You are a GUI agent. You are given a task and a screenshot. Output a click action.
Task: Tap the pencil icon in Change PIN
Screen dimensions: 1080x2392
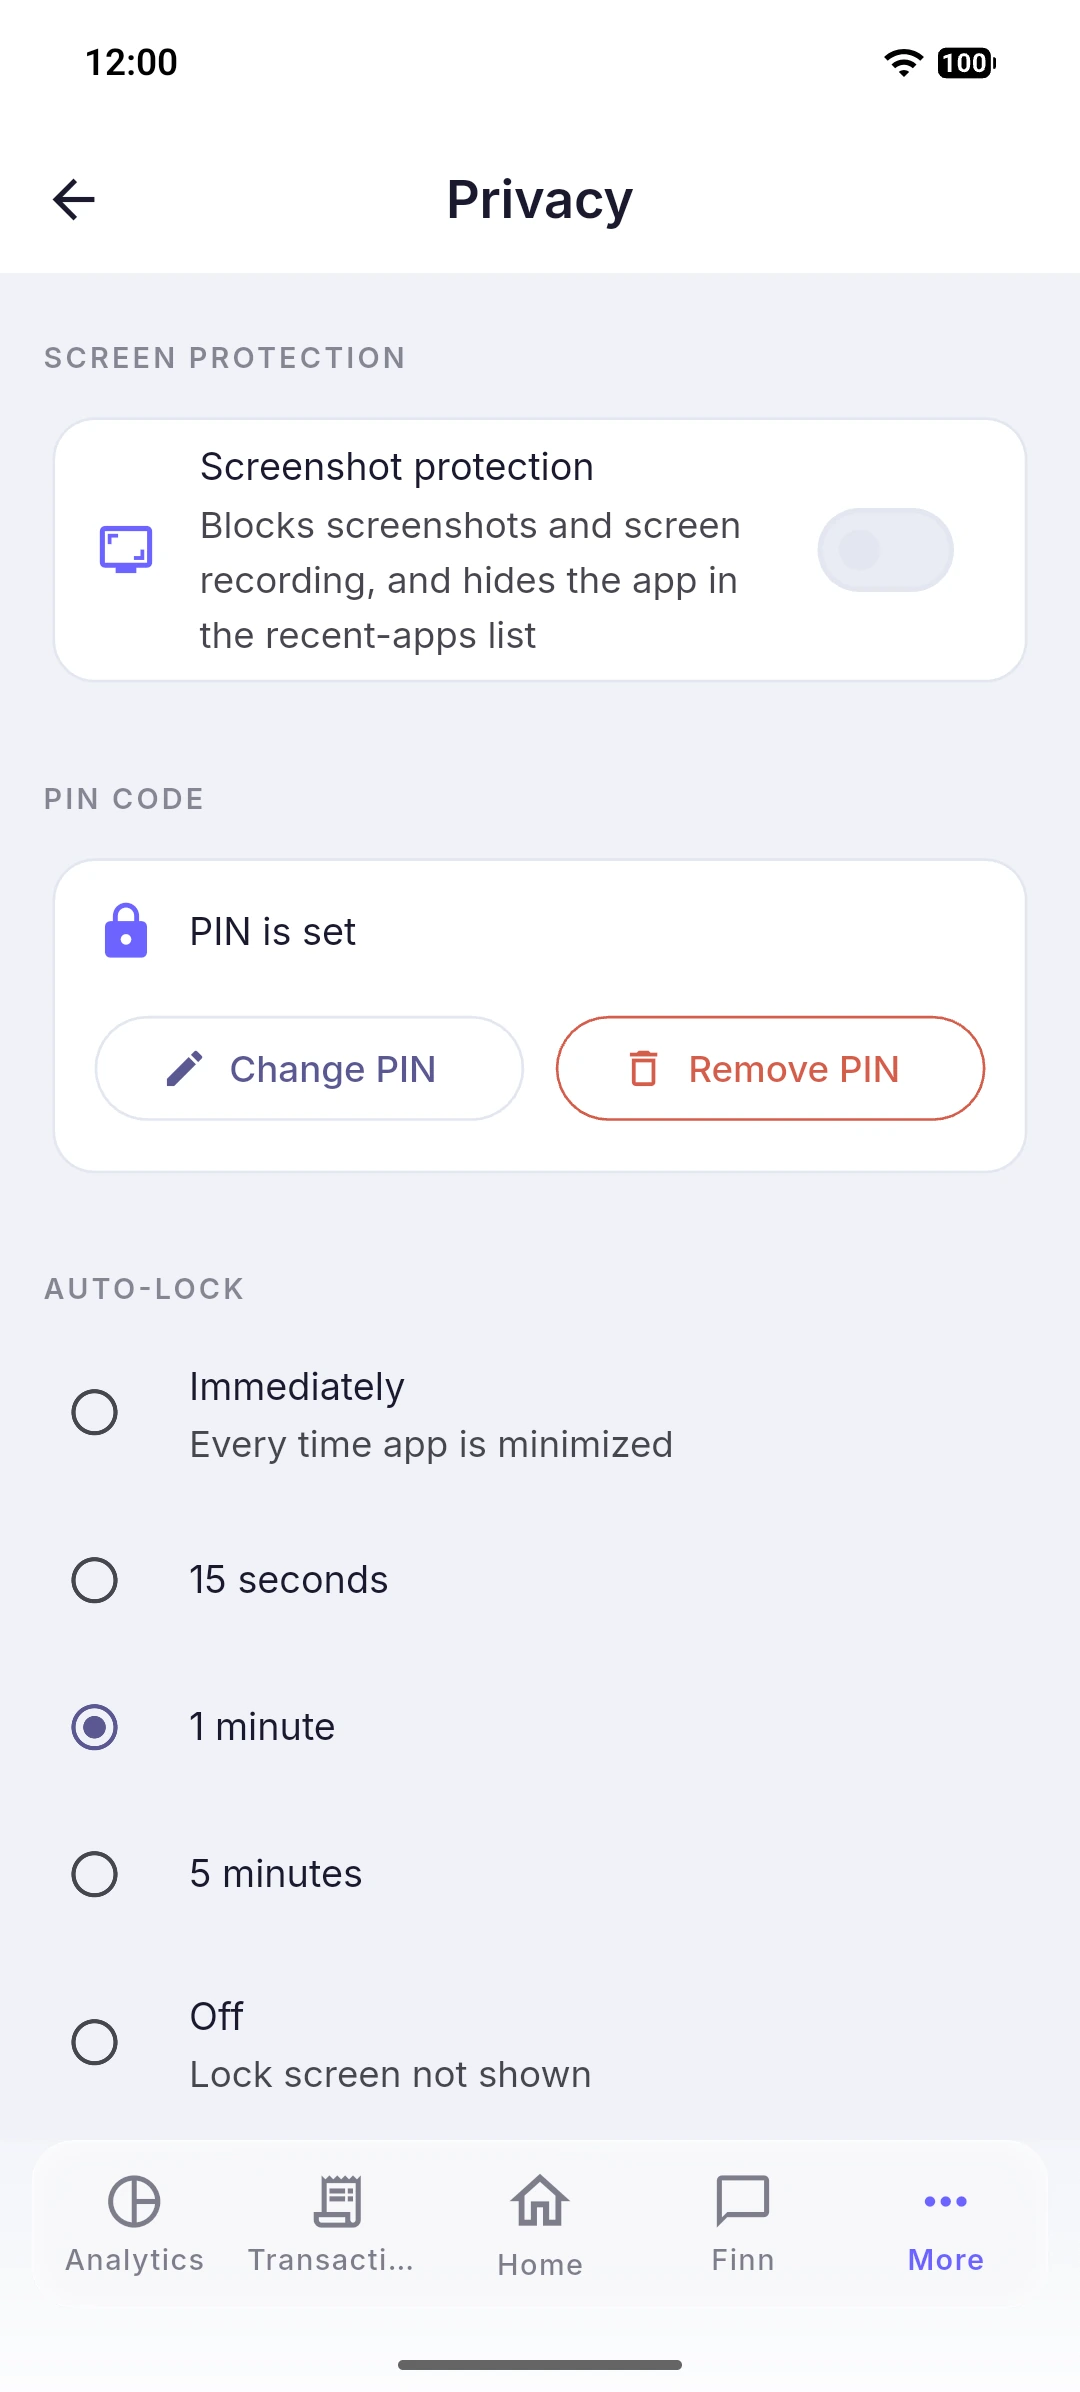185,1069
